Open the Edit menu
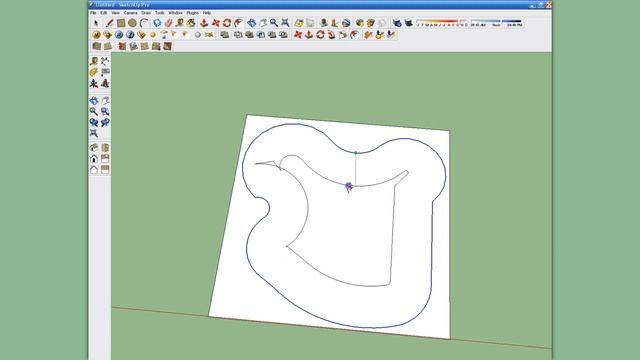640x360 pixels. (104, 13)
